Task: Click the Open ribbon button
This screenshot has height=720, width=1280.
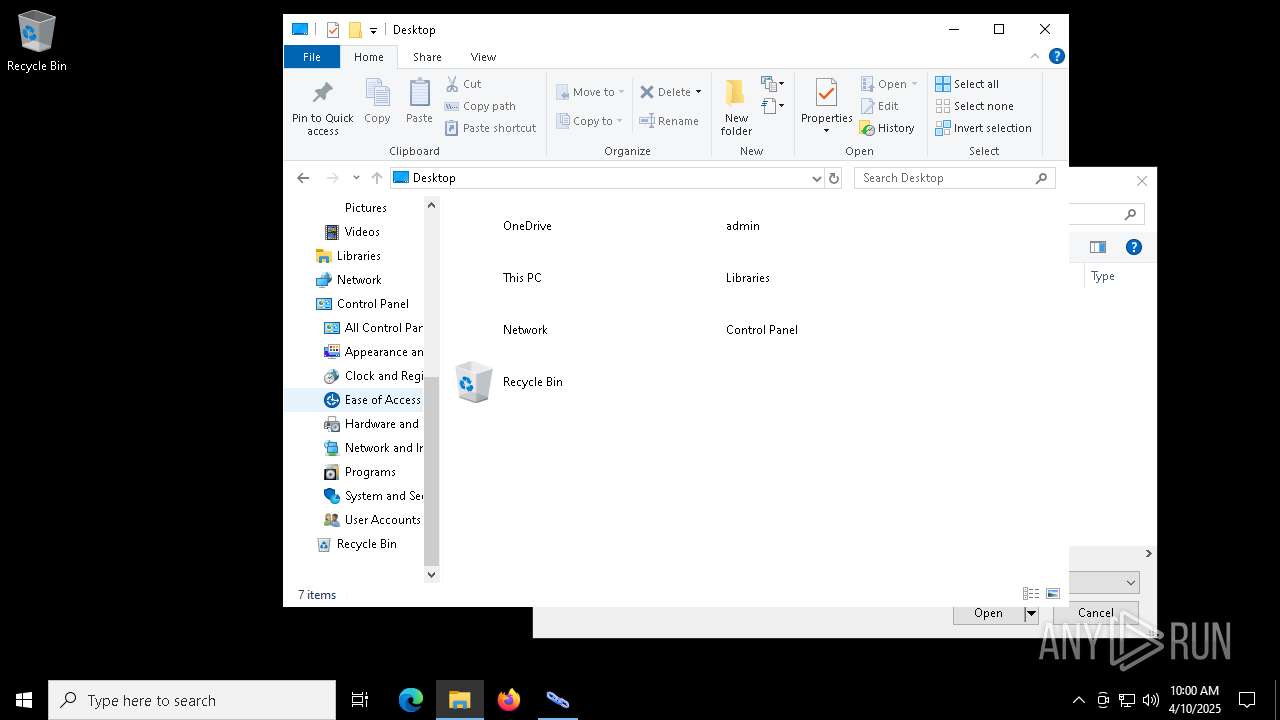Action: pos(888,84)
